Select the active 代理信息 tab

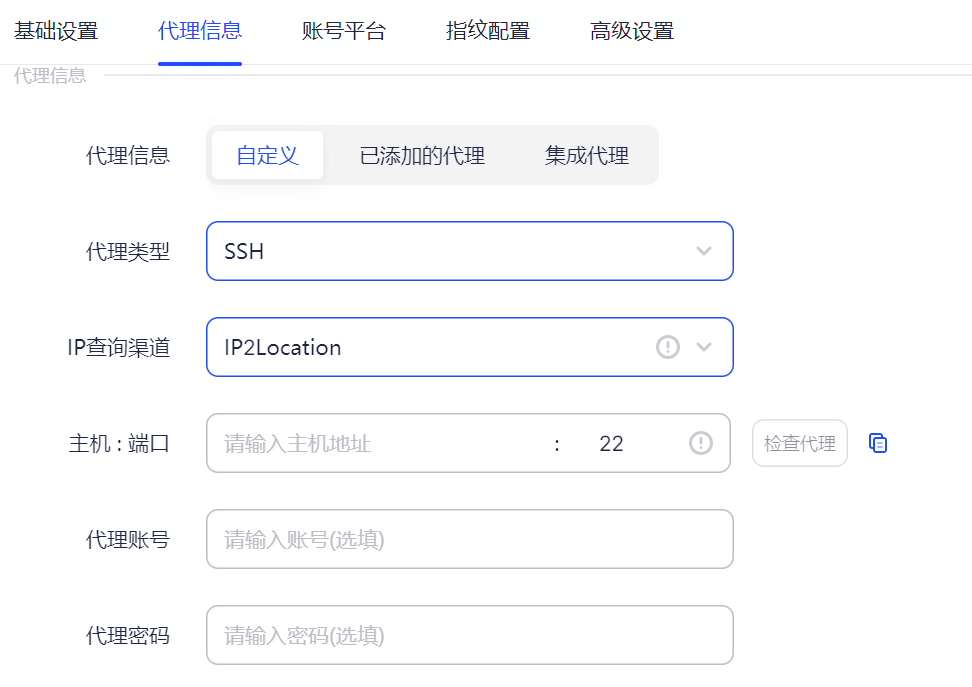point(200,31)
